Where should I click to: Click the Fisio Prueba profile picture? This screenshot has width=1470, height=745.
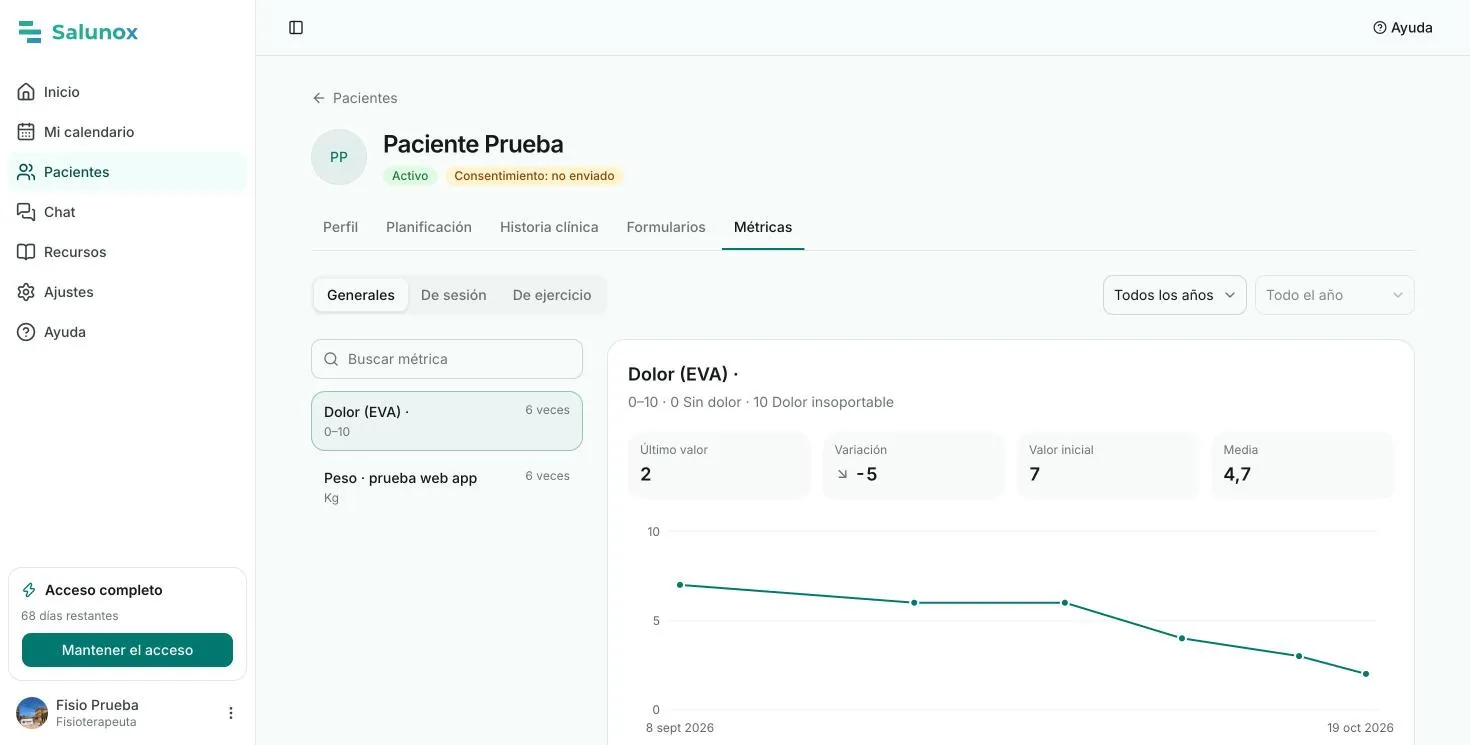tap(32, 713)
